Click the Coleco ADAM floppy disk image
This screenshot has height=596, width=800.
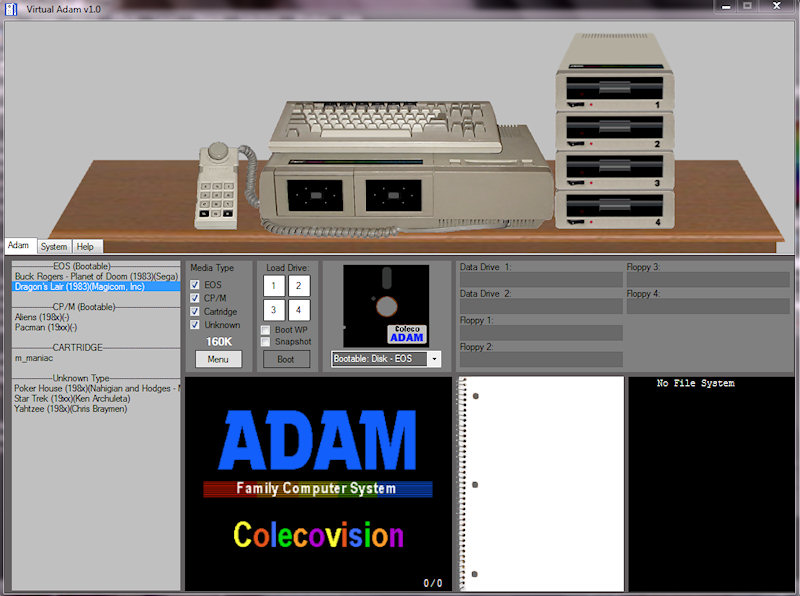click(386, 306)
